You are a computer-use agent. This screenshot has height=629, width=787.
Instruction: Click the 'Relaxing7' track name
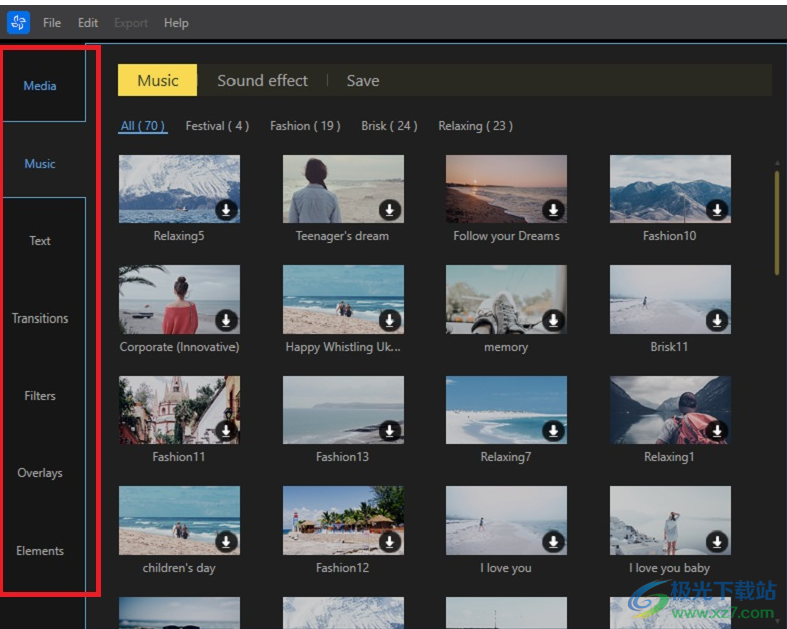click(505, 457)
